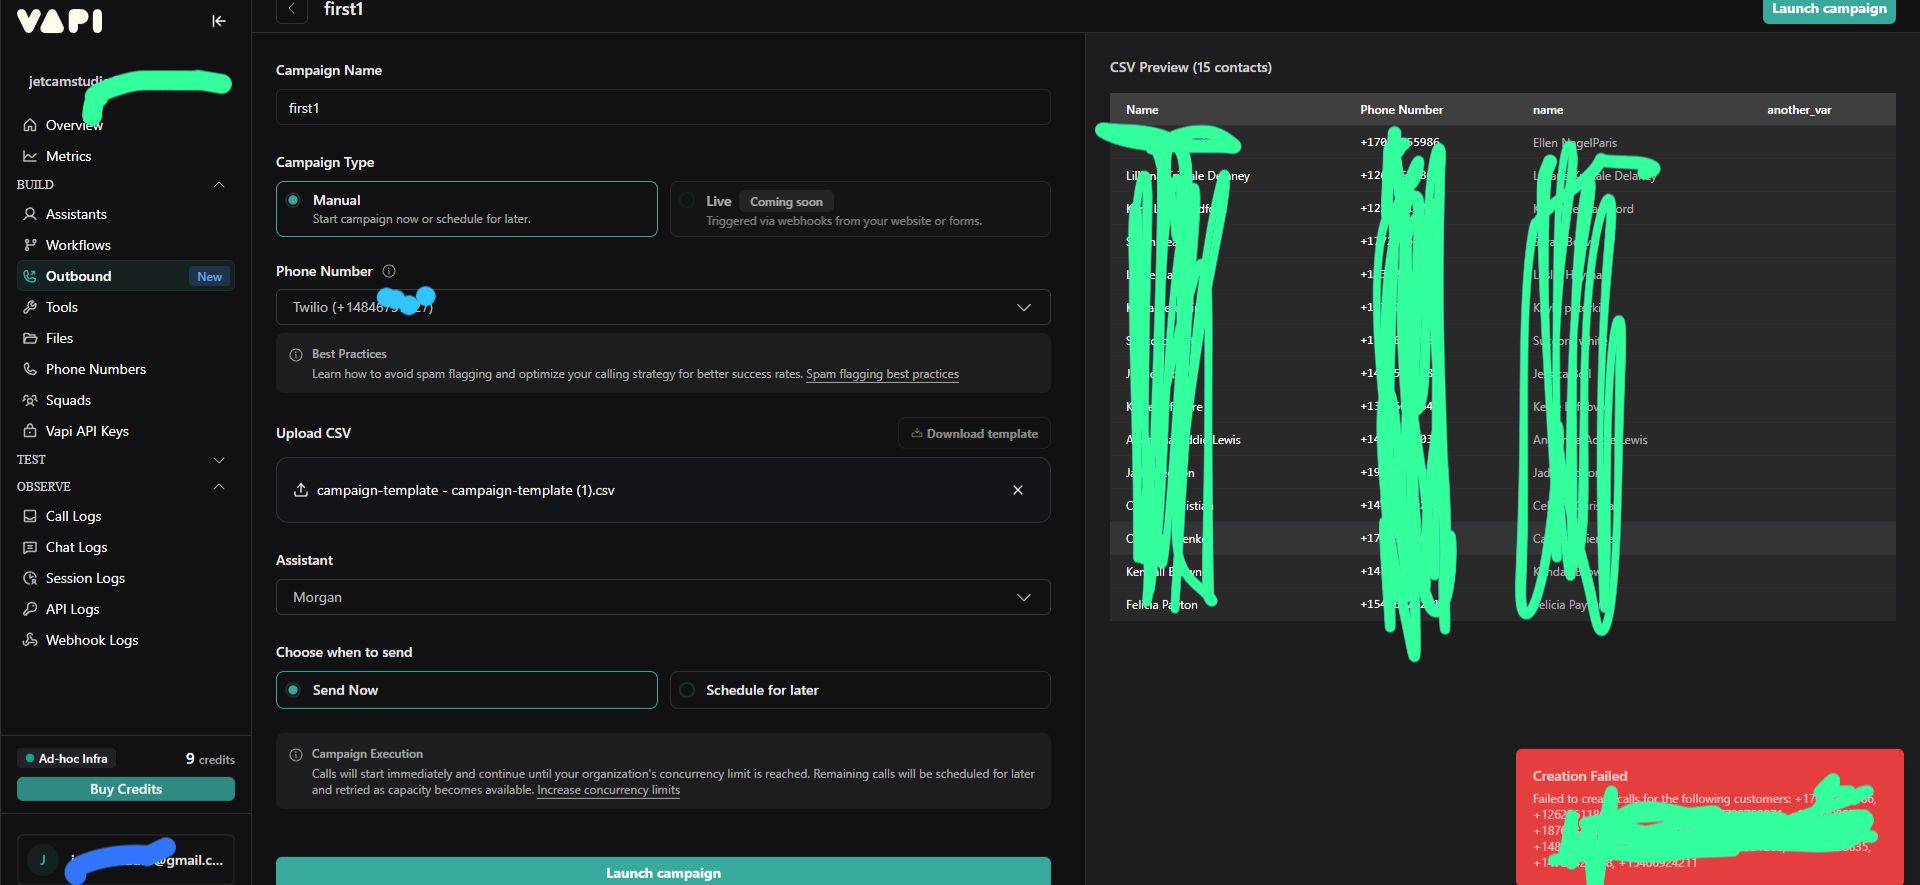Click the API Logs key icon
This screenshot has width=1920, height=885.
(30, 609)
